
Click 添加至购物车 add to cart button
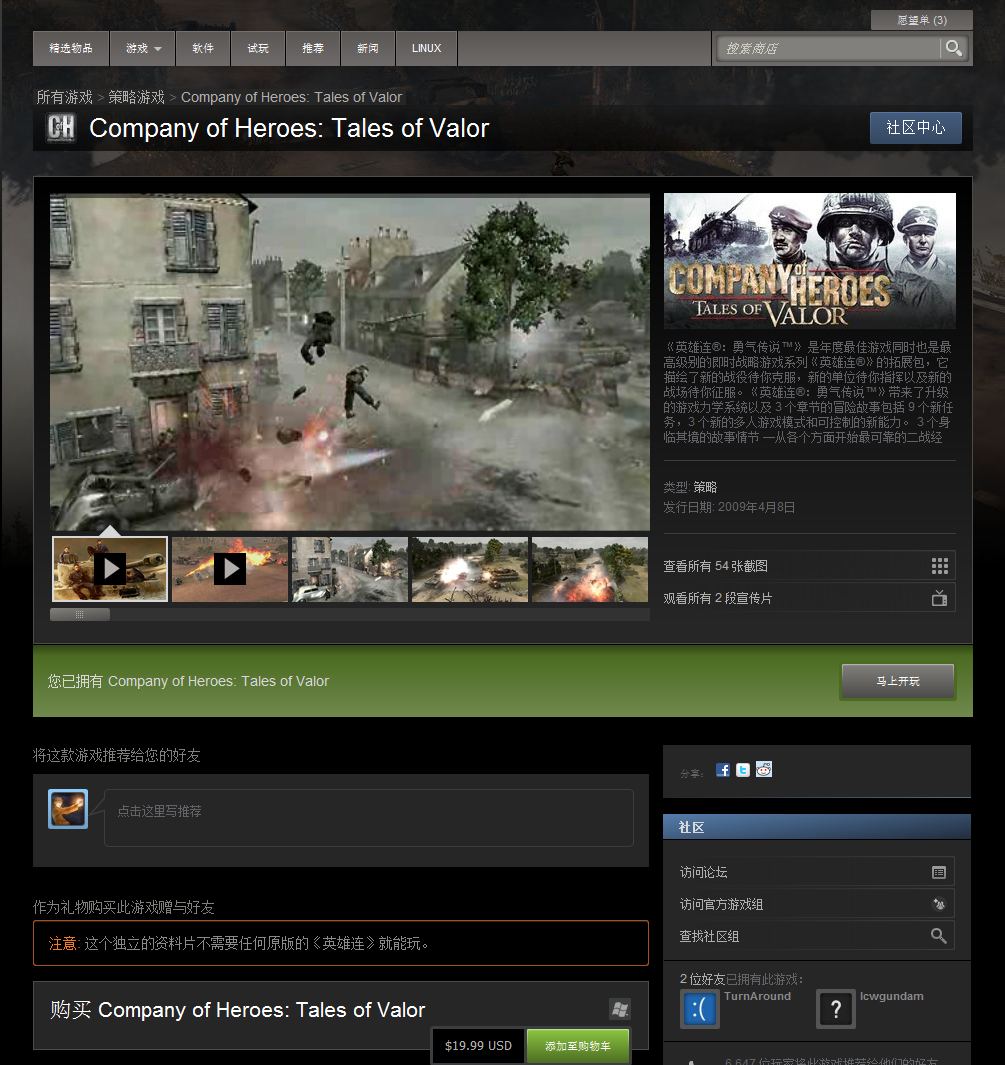click(x=578, y=1046)
